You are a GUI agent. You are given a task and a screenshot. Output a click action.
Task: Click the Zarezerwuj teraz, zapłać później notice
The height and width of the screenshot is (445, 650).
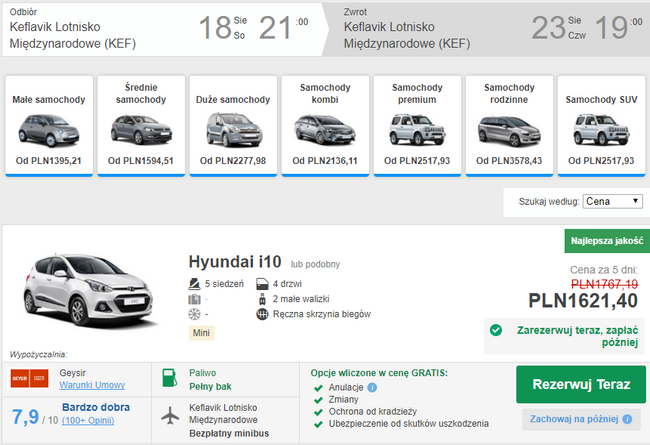pos(564,336)
